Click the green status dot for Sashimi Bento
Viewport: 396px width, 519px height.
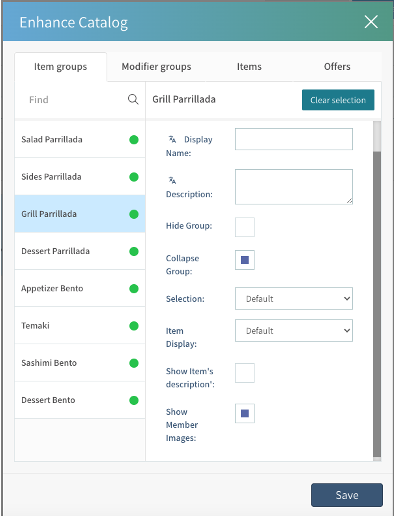(x=134, y=363)
